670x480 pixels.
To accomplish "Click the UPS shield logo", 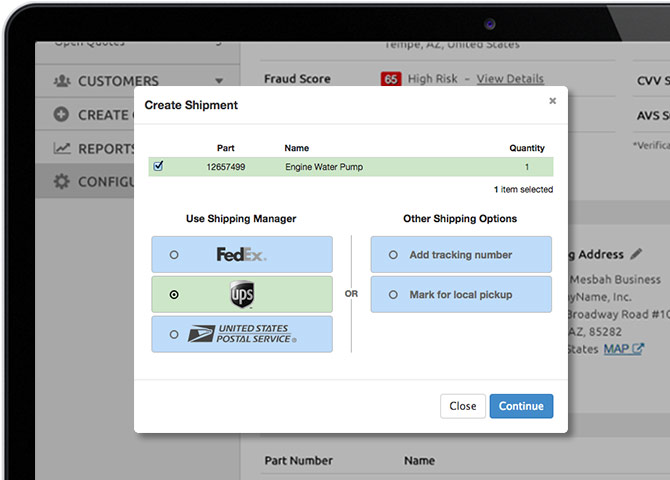I will pyautogui.click(x=242, y=294).
